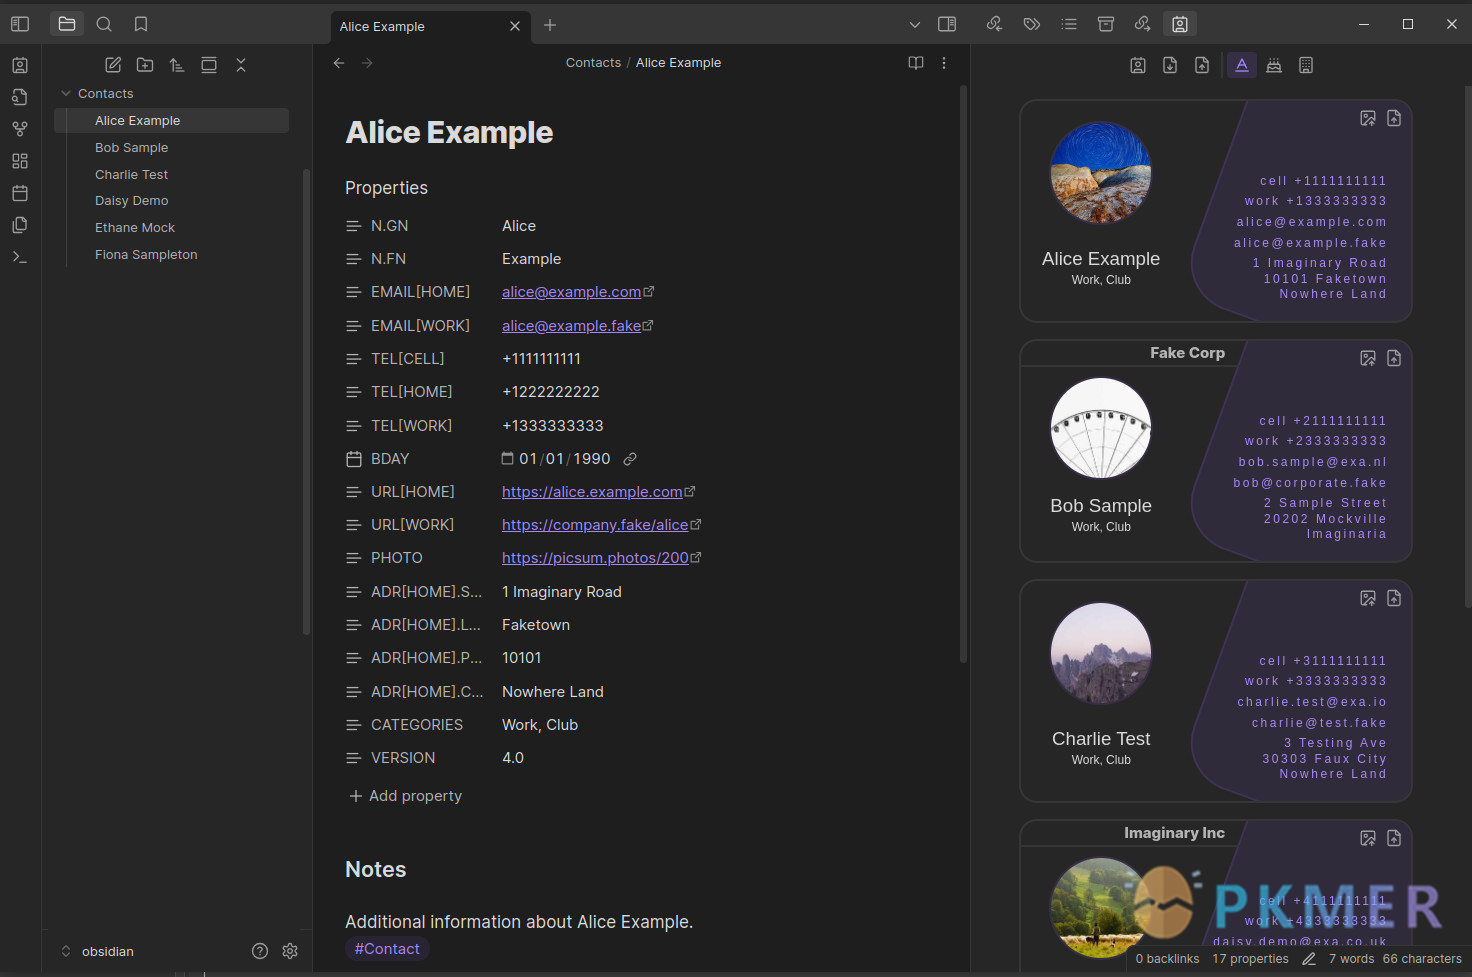Click create new contact icon in contacts panel
Screen dimensions: 1472x977
pyautogui.click(x=1138, y=65)
